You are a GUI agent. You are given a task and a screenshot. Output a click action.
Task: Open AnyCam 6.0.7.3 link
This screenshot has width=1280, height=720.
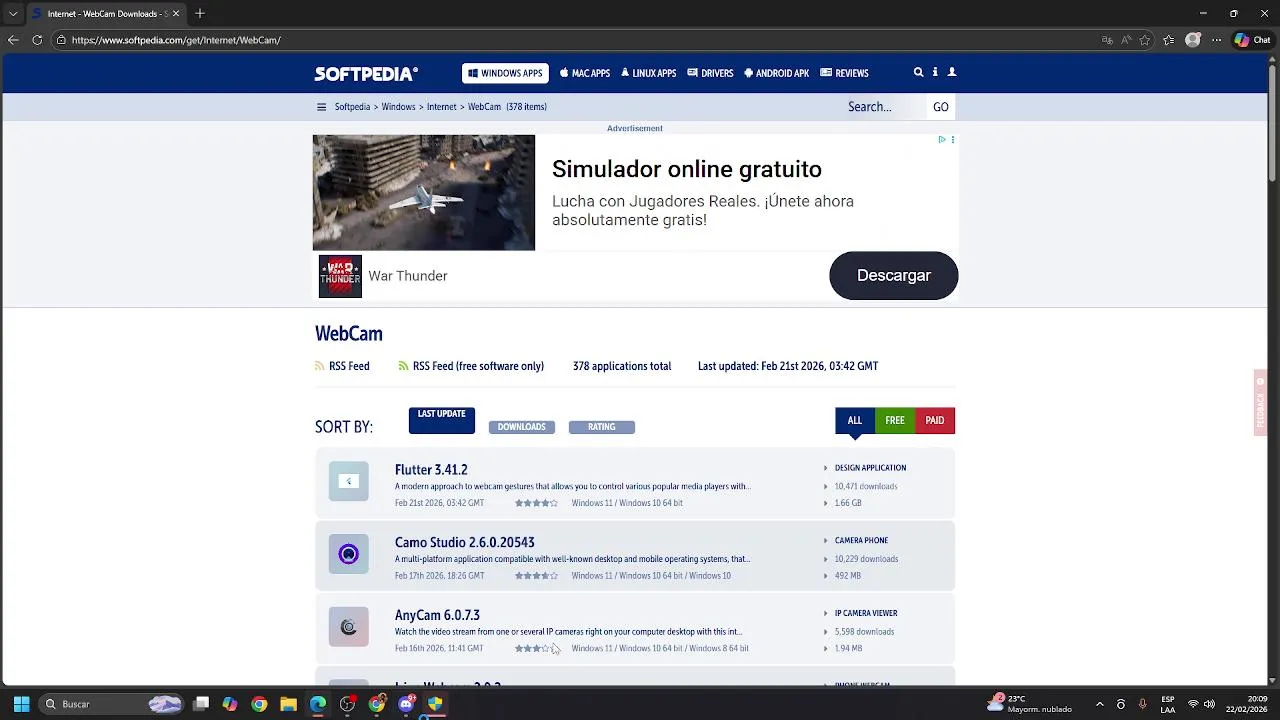click(x=437, y=616)
